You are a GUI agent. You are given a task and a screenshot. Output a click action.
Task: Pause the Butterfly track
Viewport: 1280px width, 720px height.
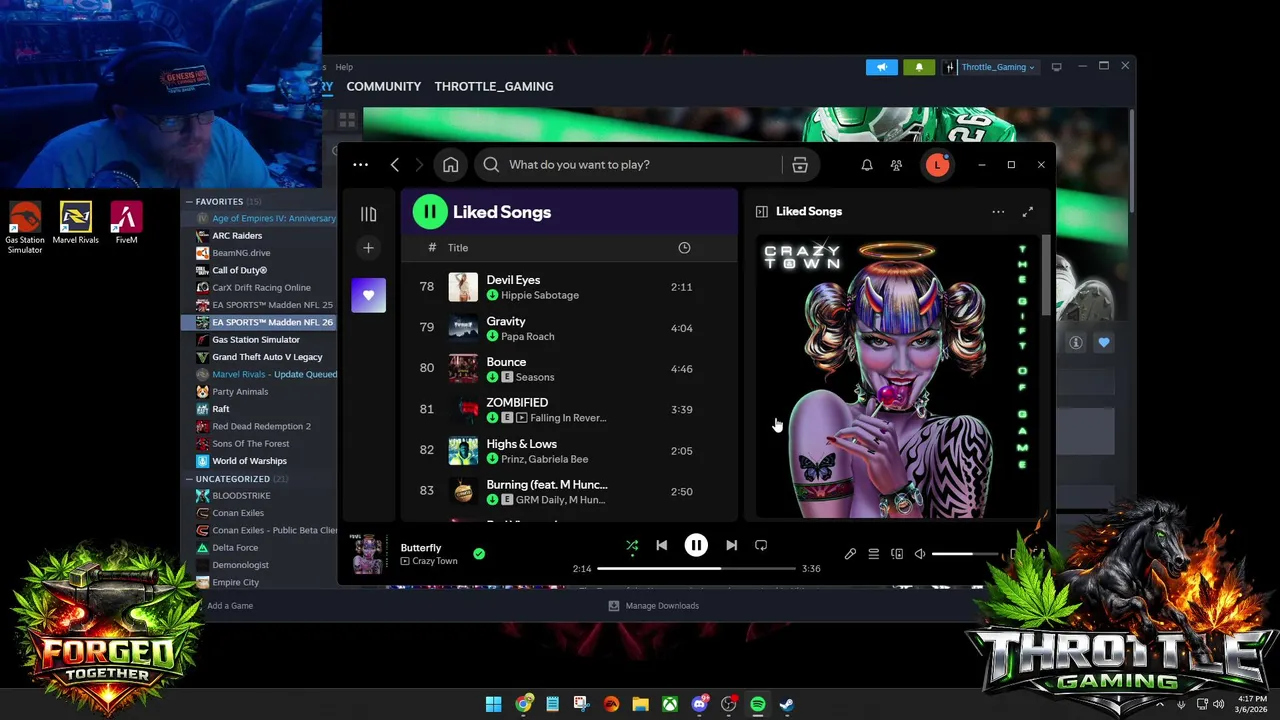click(696, 545)
